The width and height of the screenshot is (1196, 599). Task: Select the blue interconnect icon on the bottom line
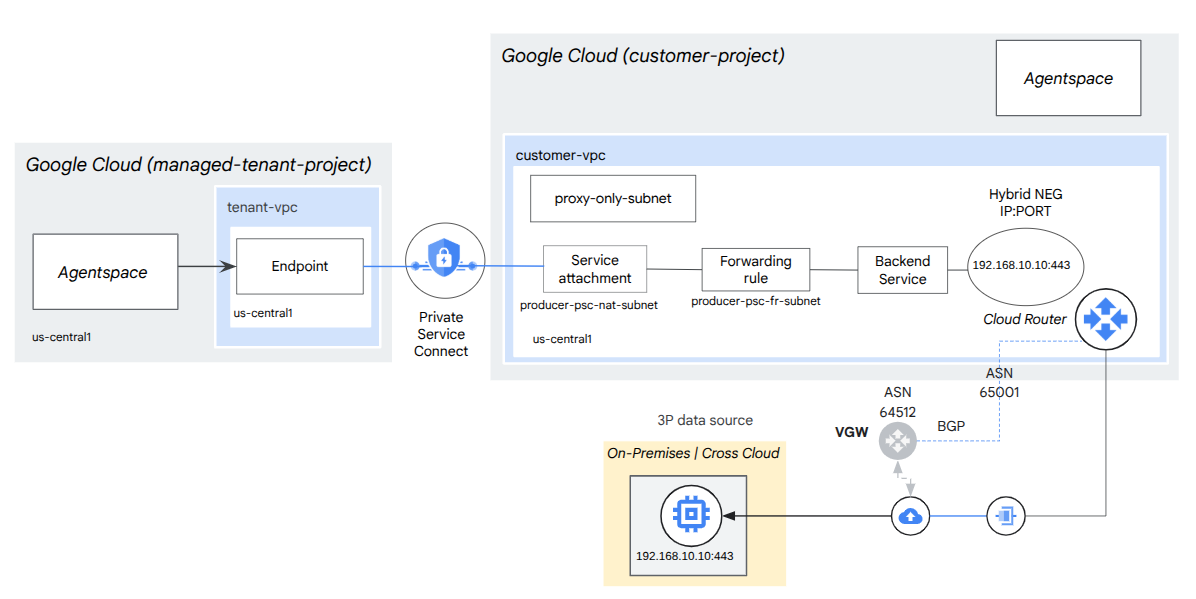coord(1004,516)
